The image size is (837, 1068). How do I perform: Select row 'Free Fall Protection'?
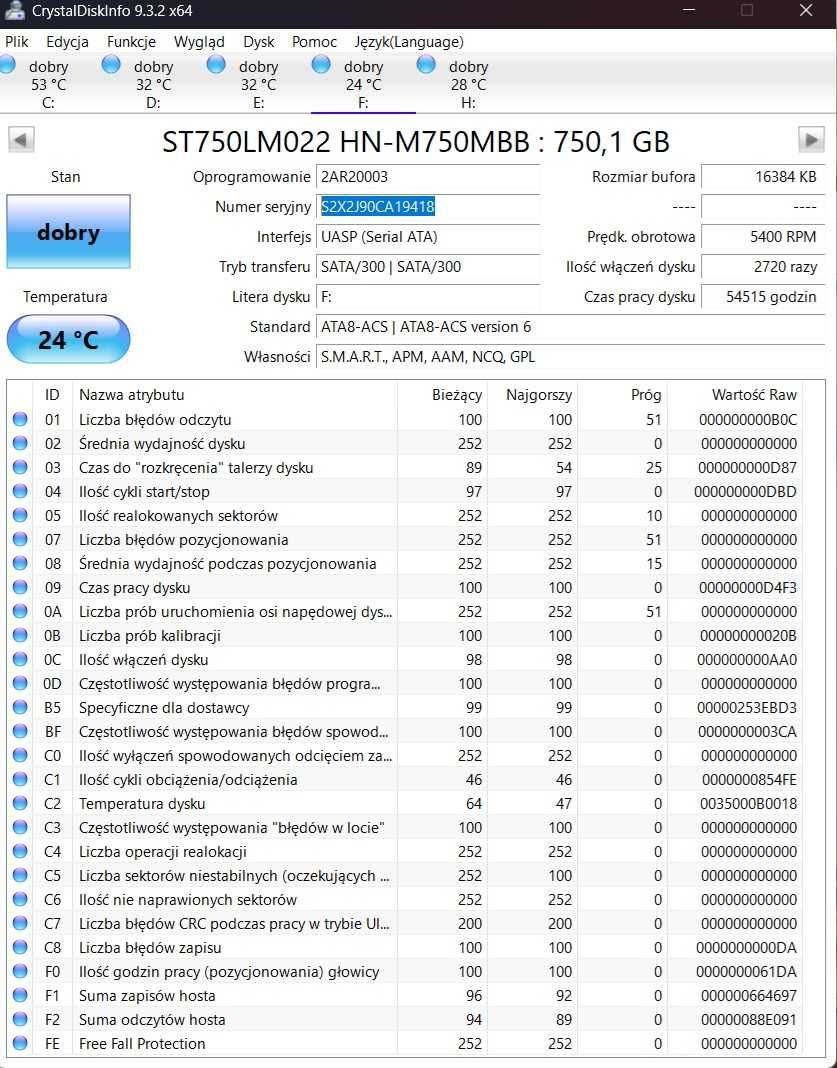pyautogui.click(x=406, y=1043)
